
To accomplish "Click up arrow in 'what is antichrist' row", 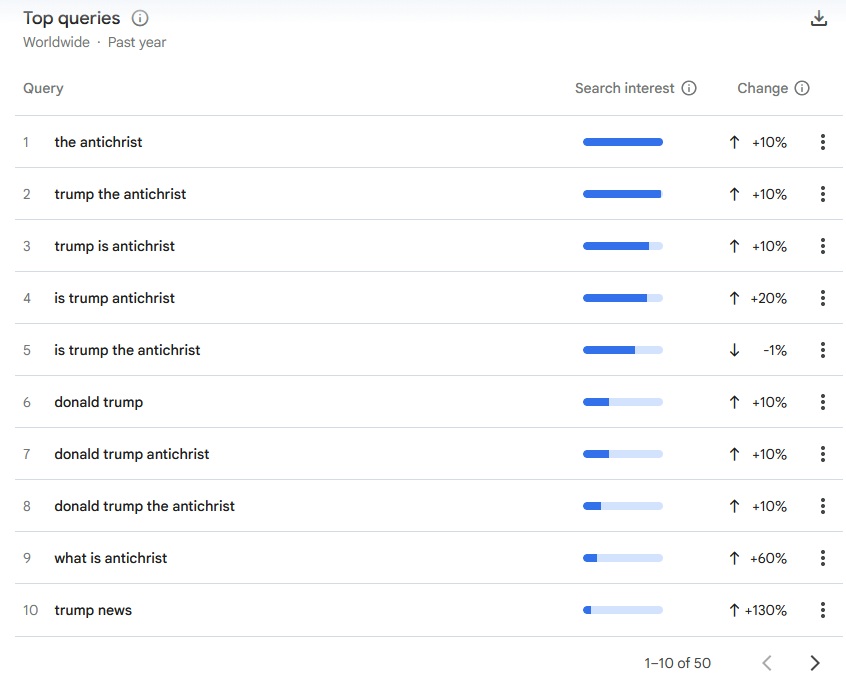I will [x=734, y=558].
